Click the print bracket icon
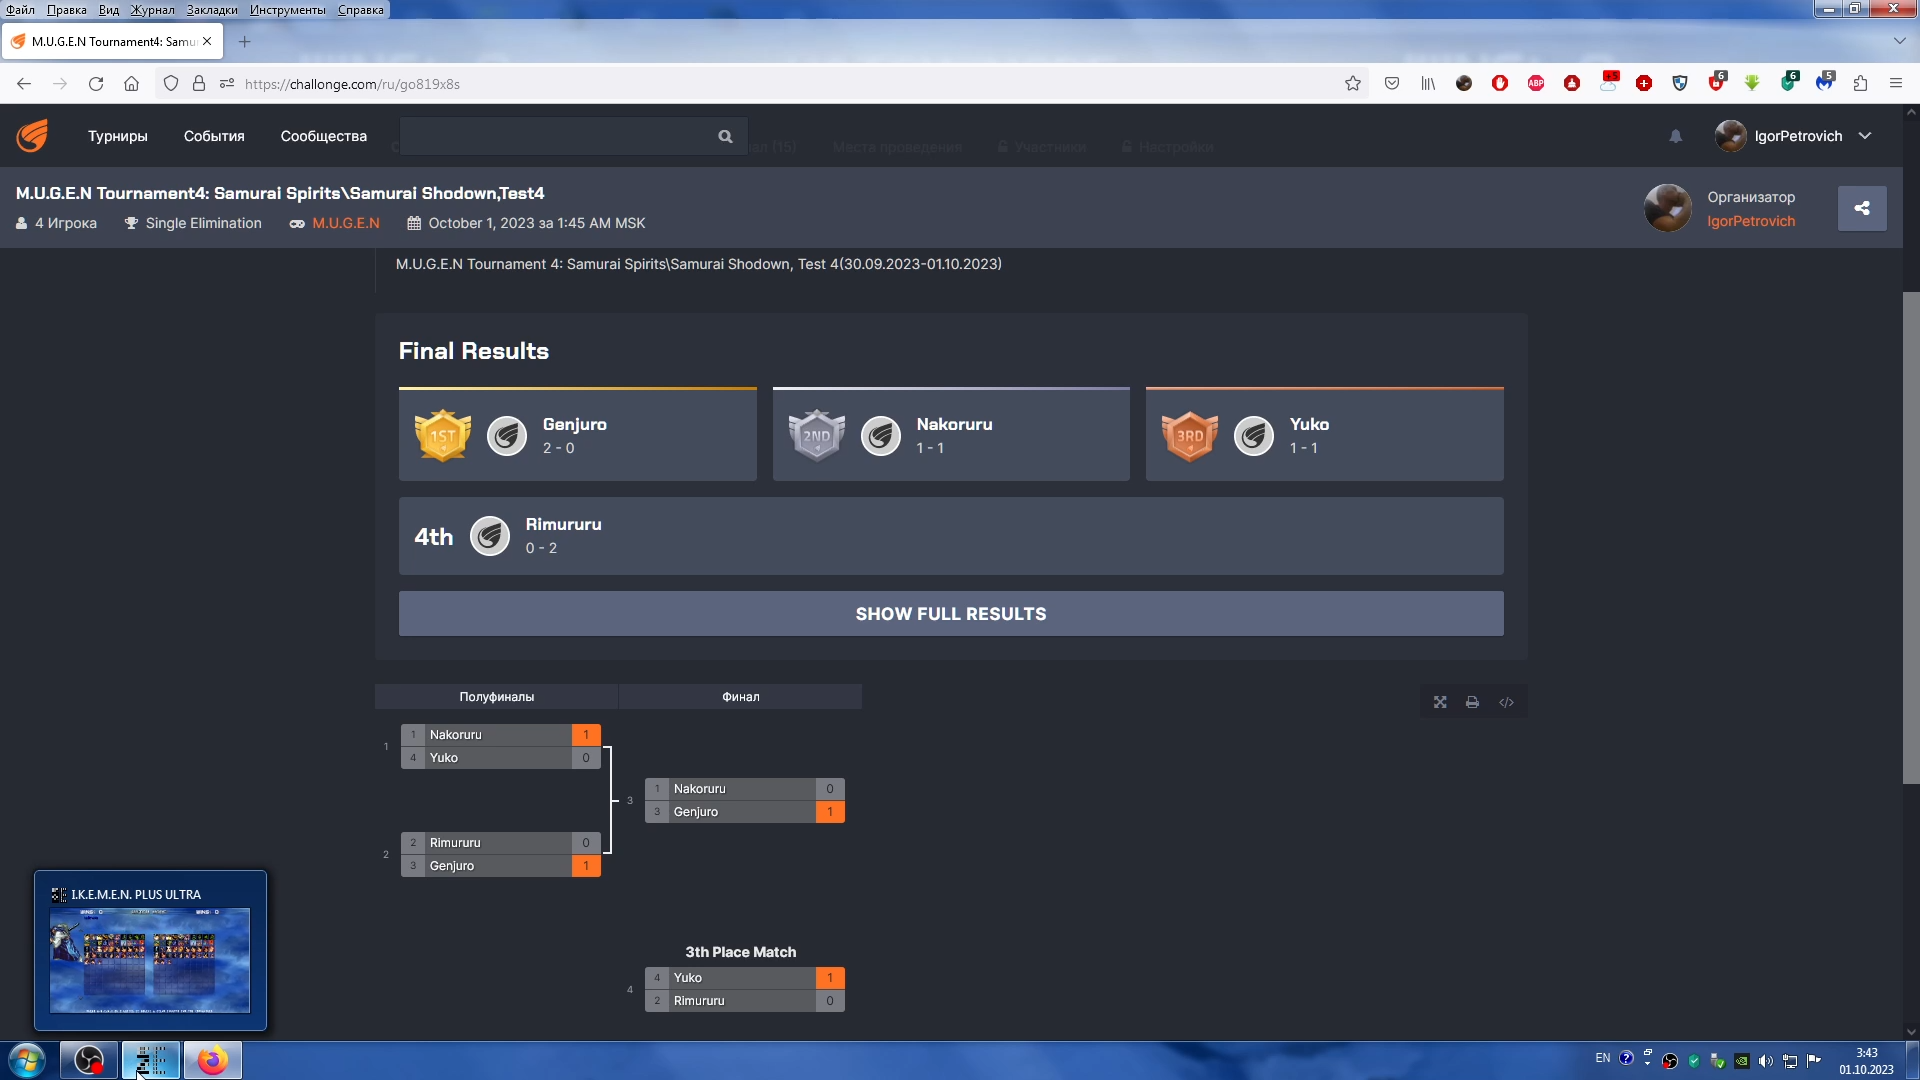 pyautogui.click(x=1472, y=702)
